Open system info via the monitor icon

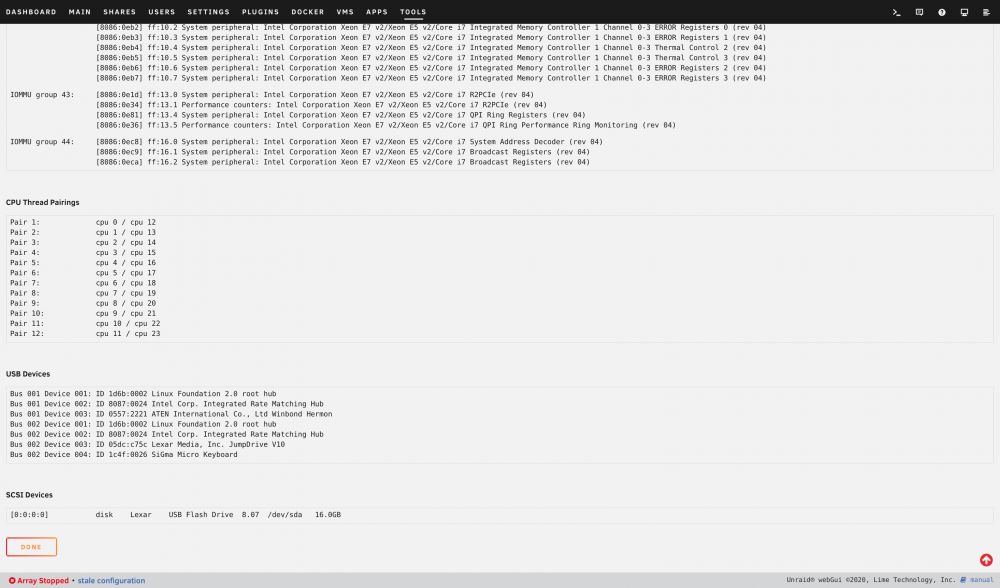(x=964, y=12)
